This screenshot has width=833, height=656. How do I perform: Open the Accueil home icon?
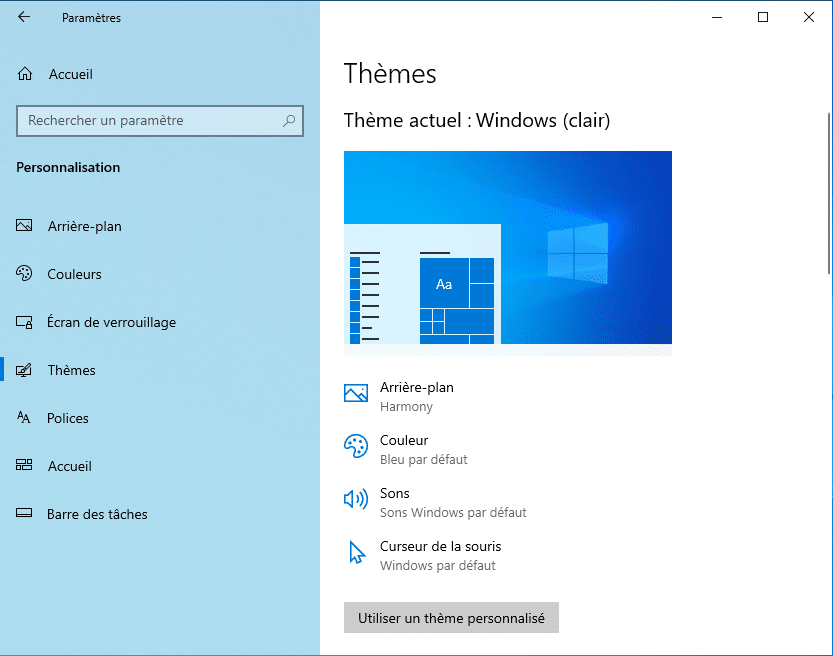pos(25,74)
